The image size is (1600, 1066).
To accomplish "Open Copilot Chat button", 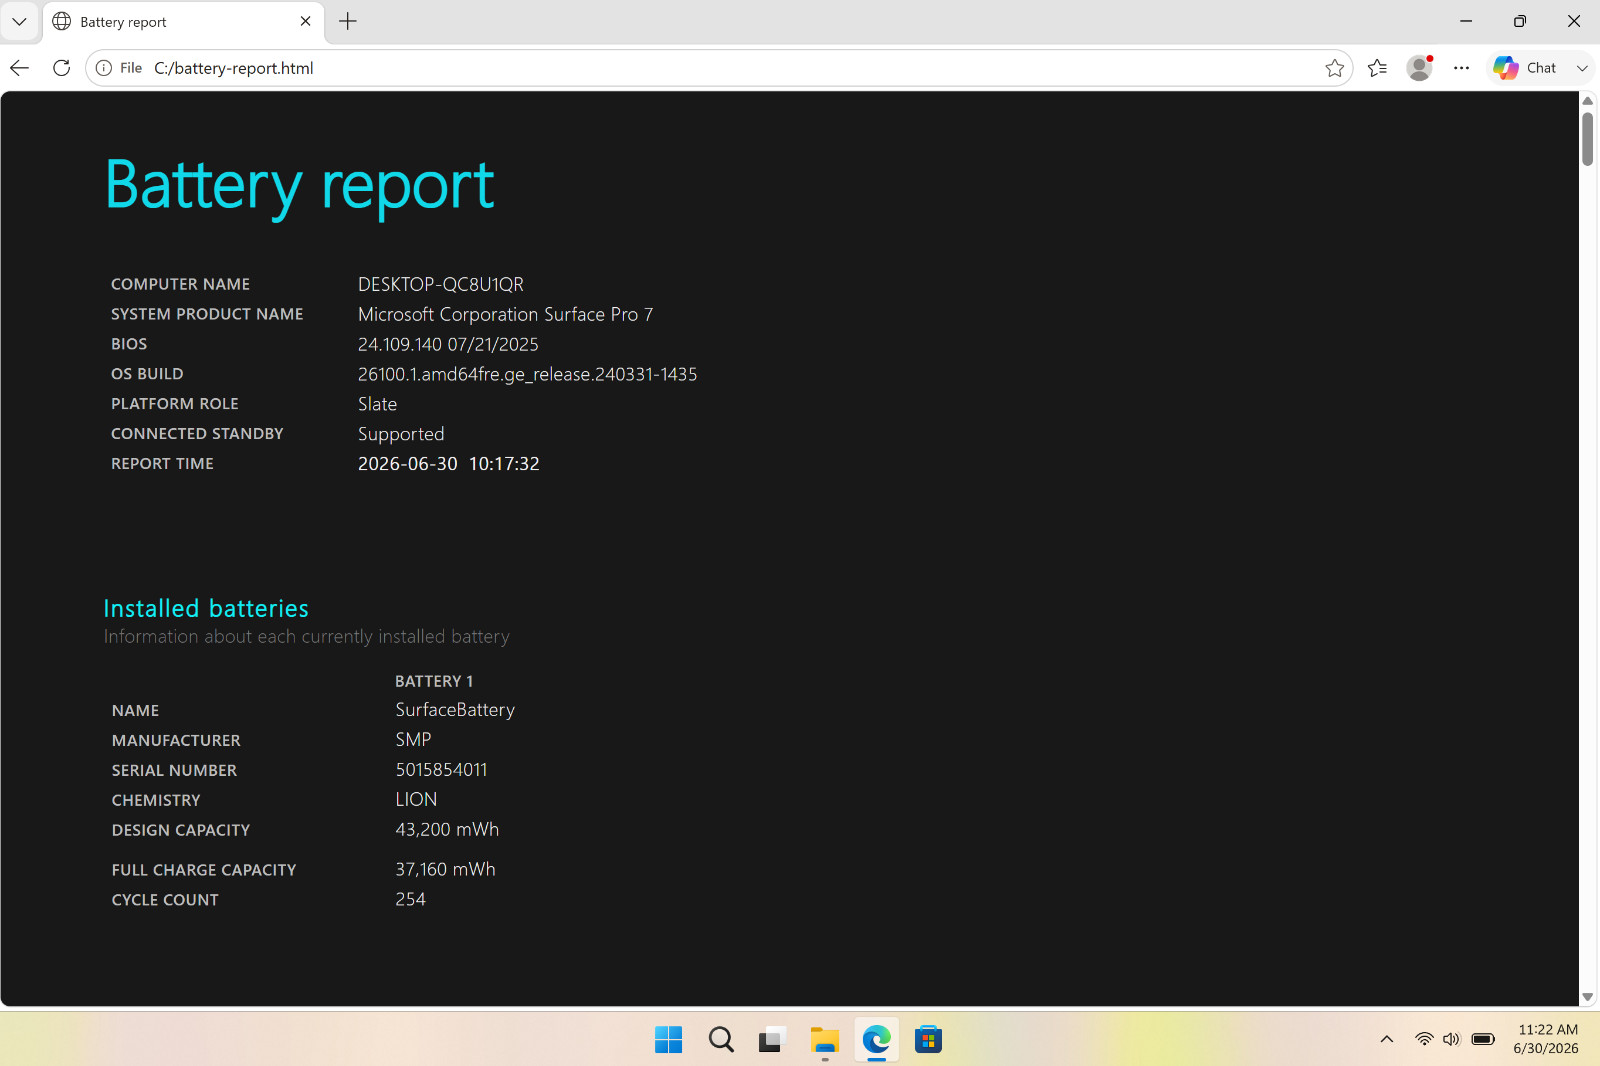I will (1525, 68).
